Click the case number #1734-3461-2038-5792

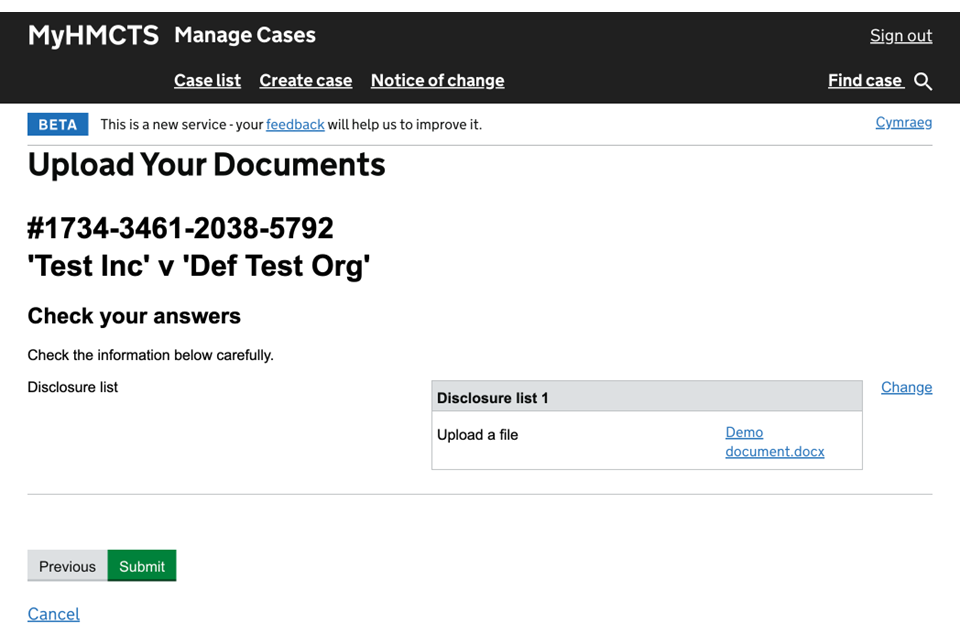tap(181, 229)
